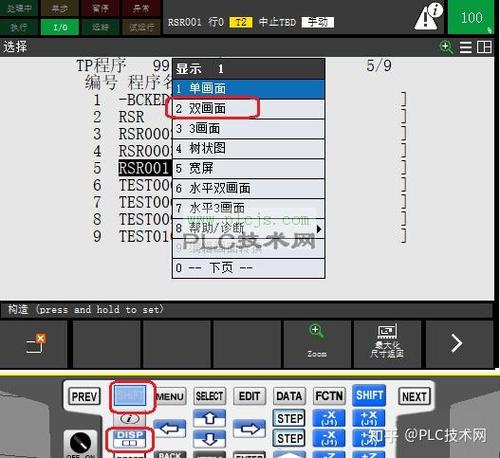500x458 pixels.
Task: Click the yellow T2 mode indicator
Action: pos(241,22)
